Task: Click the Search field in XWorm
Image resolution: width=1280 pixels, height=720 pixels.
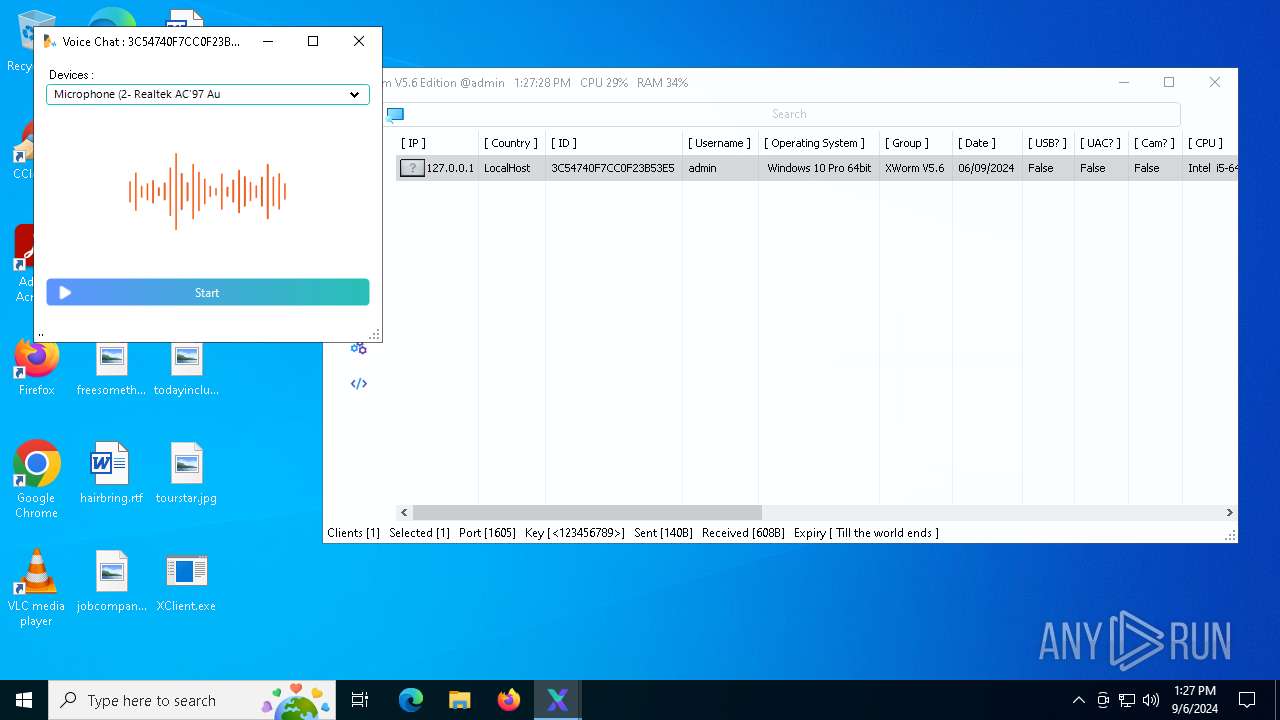Action: coord(789,114)
